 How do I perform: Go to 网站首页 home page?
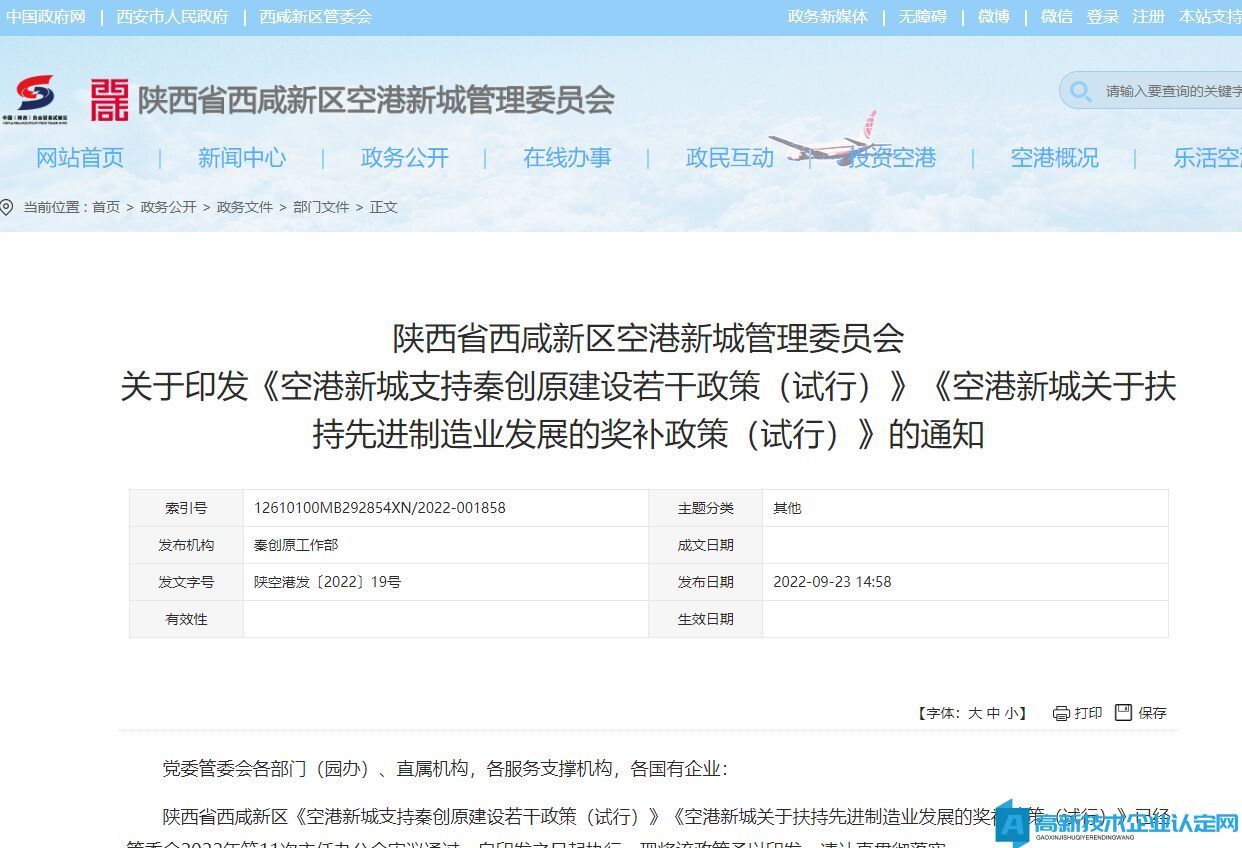[x=80, y=158]
